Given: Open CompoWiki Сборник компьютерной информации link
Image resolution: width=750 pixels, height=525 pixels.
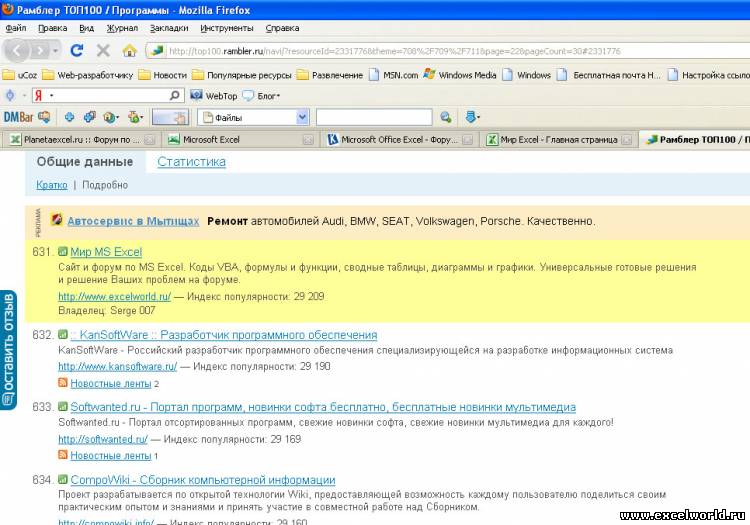Looking at the screenshot, I should (x=203, y=480).
